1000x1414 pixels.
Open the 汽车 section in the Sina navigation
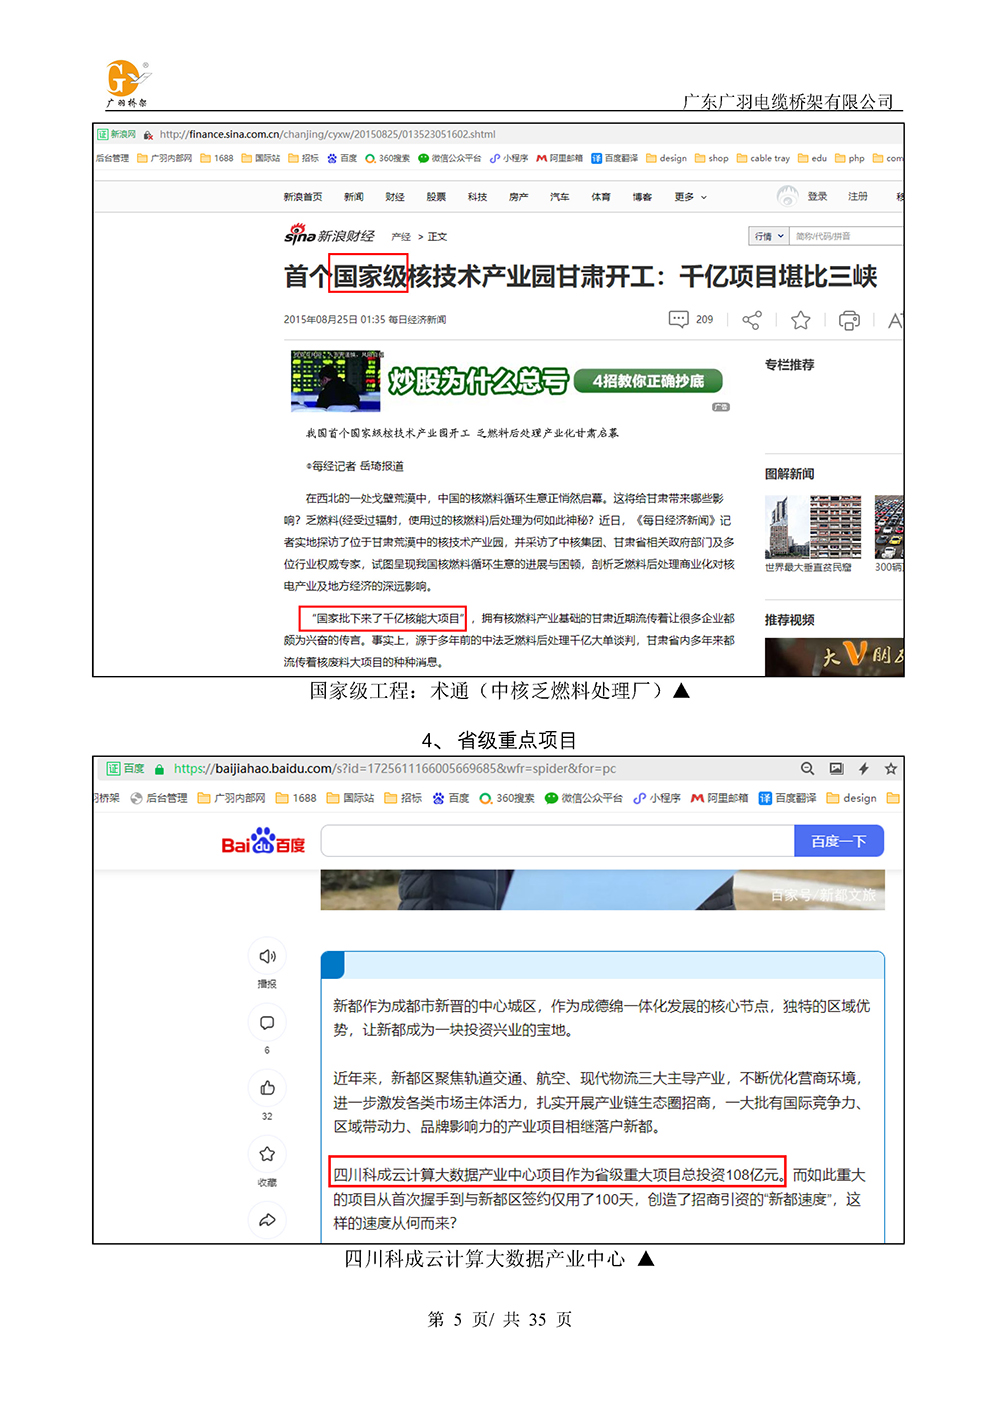559,197
